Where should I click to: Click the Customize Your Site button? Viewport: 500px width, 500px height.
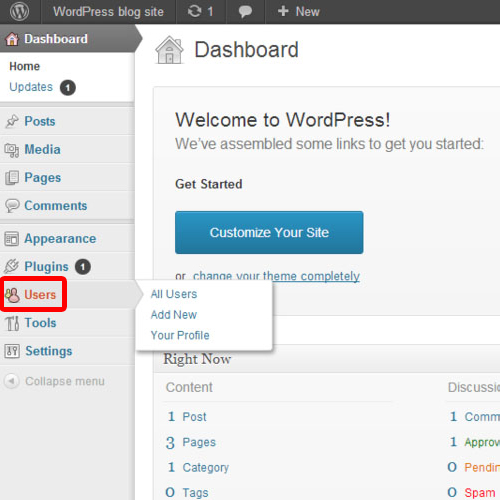(x=269, y=232)
